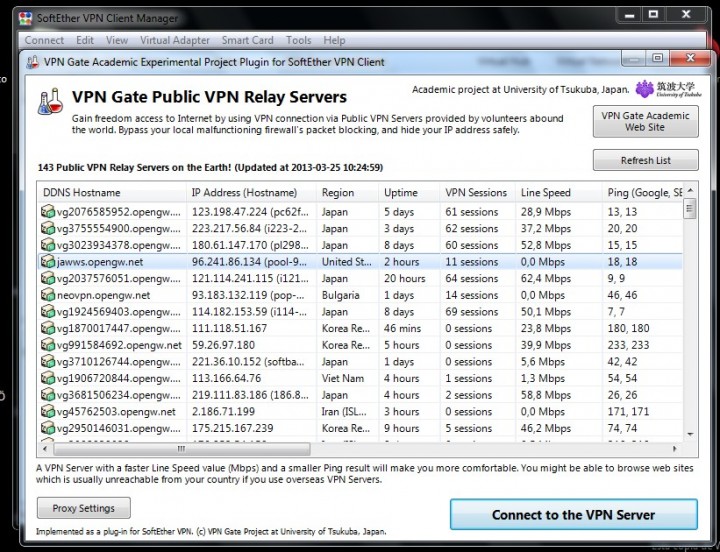This screenshot has height=552, width=720.
Task: Open the Tools menu
Action: pyautogui.click(x=298, y=40)
